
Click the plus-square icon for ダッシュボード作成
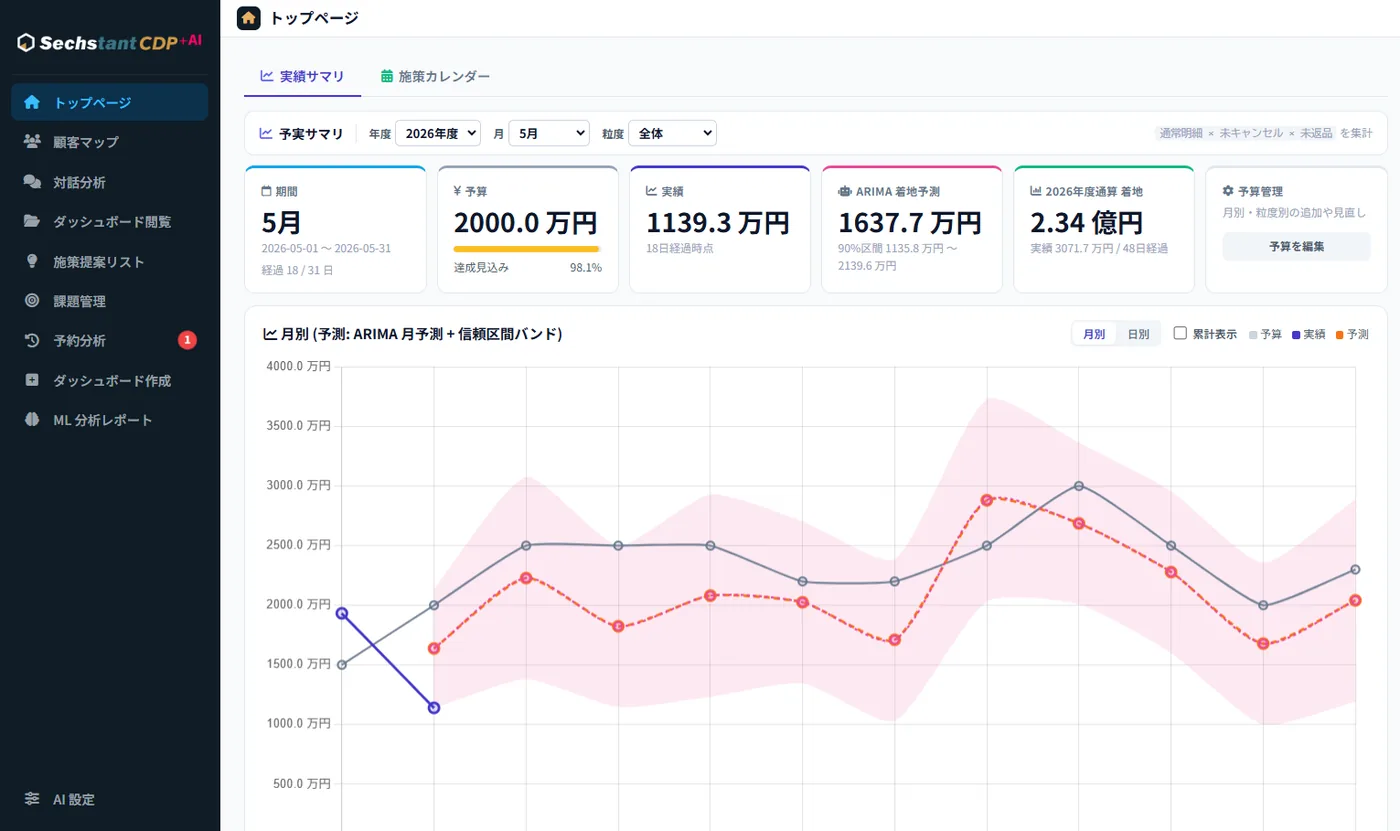pyautogui.click(x=32, y=380)
